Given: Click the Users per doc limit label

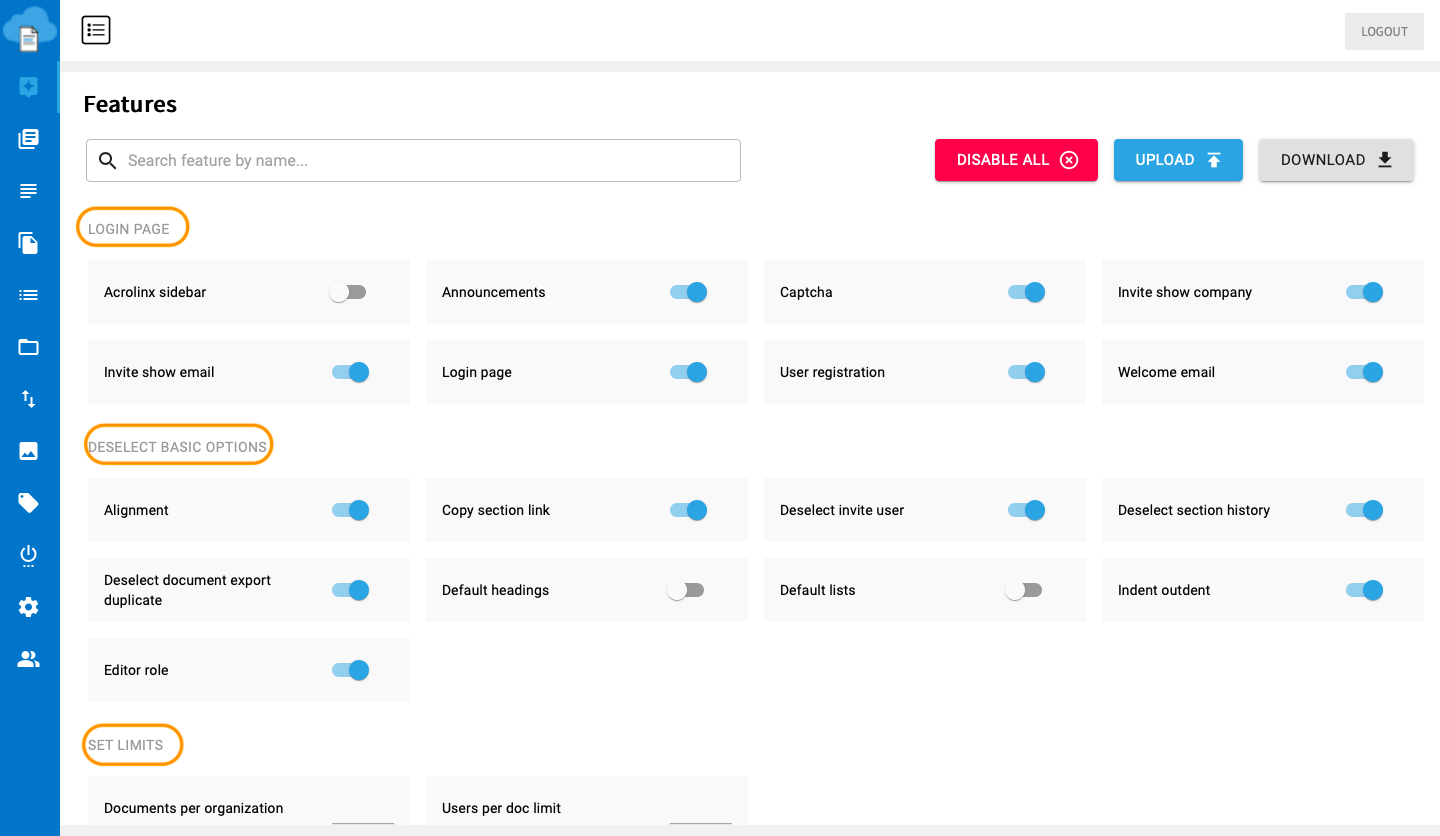Looking at the screenshot, I should tap(502, 808).
